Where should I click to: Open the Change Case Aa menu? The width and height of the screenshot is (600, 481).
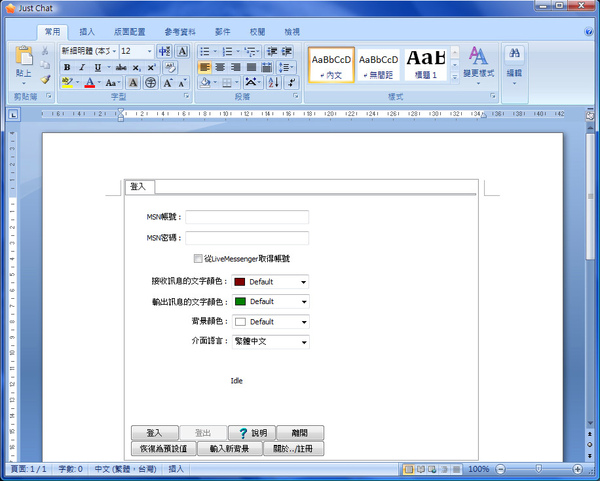[x=112, y=82]
